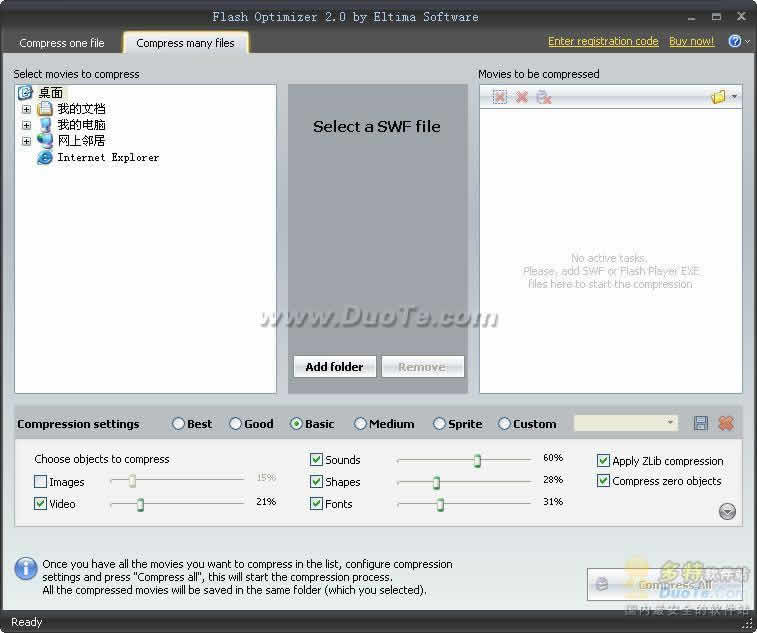Switch to Compress many files tab

[185, 43]
